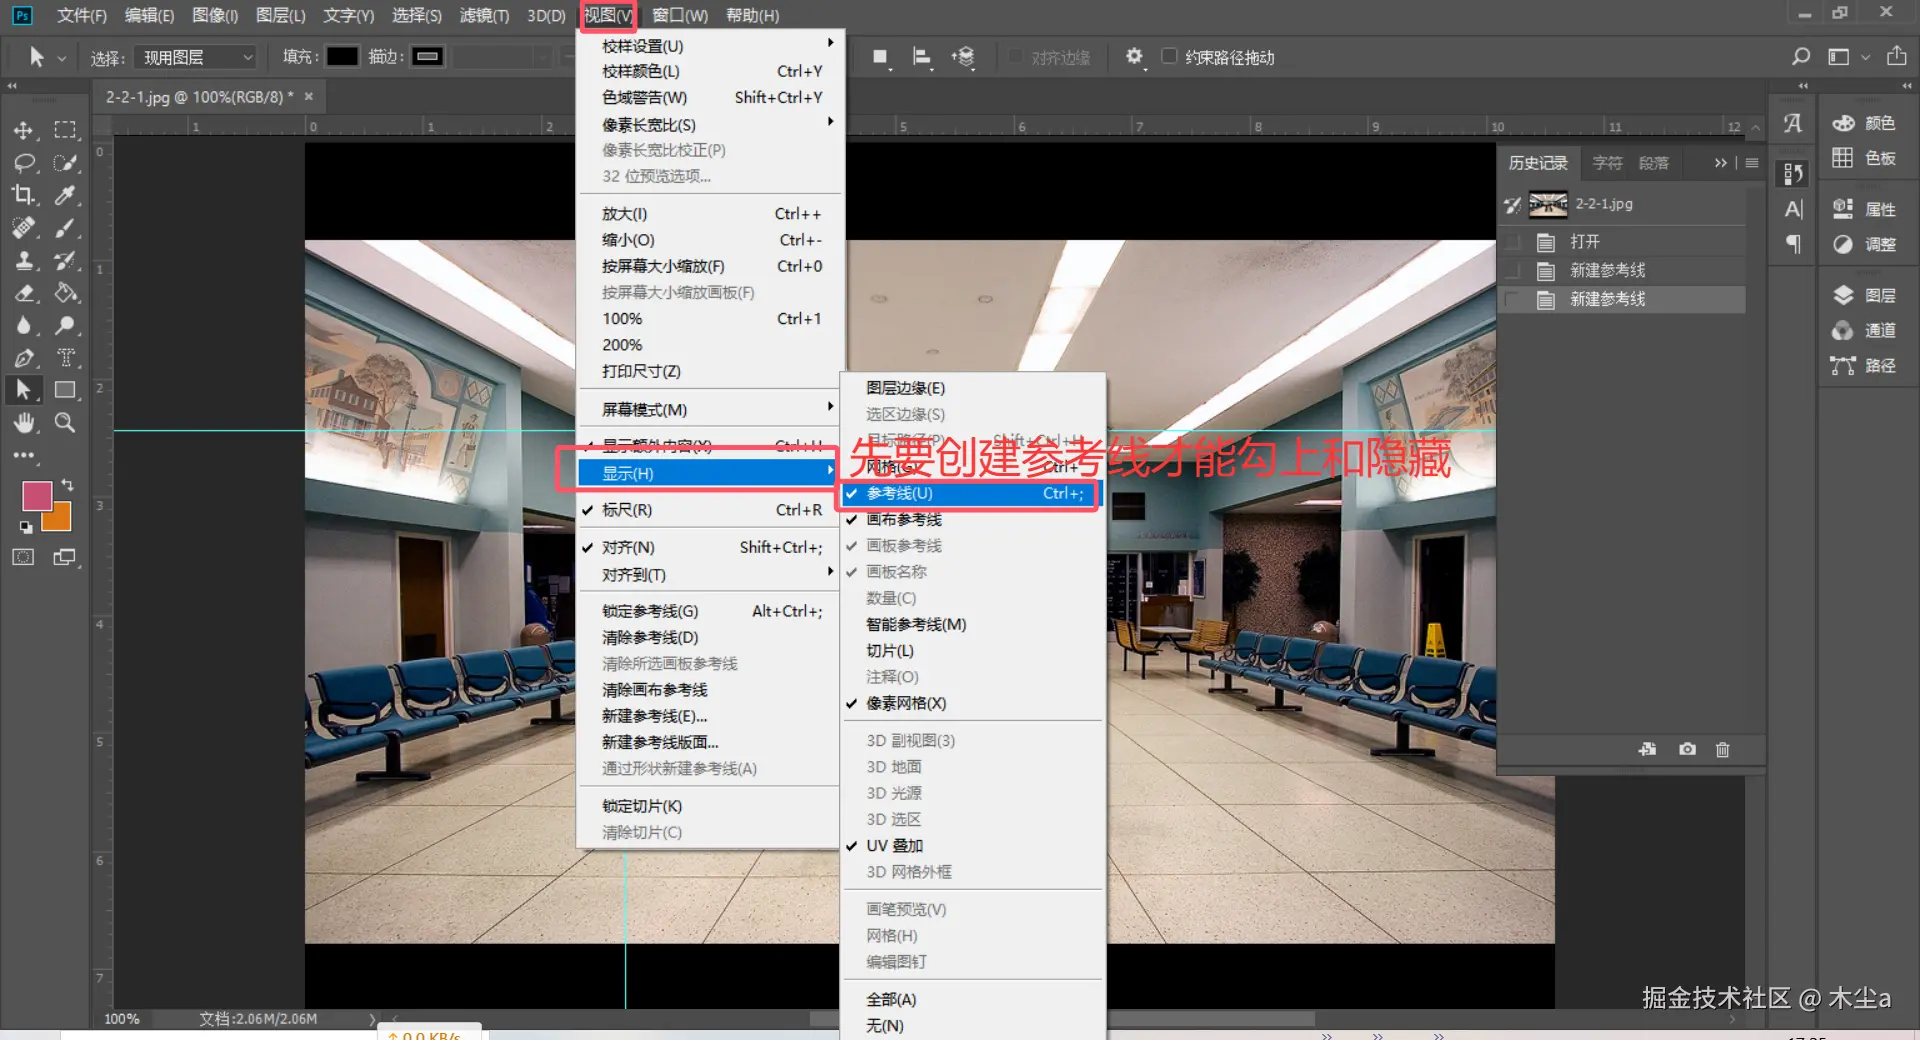Select the Eyedropper tool
Screen dimensions: 1920x1040
(x=65, y=195)
